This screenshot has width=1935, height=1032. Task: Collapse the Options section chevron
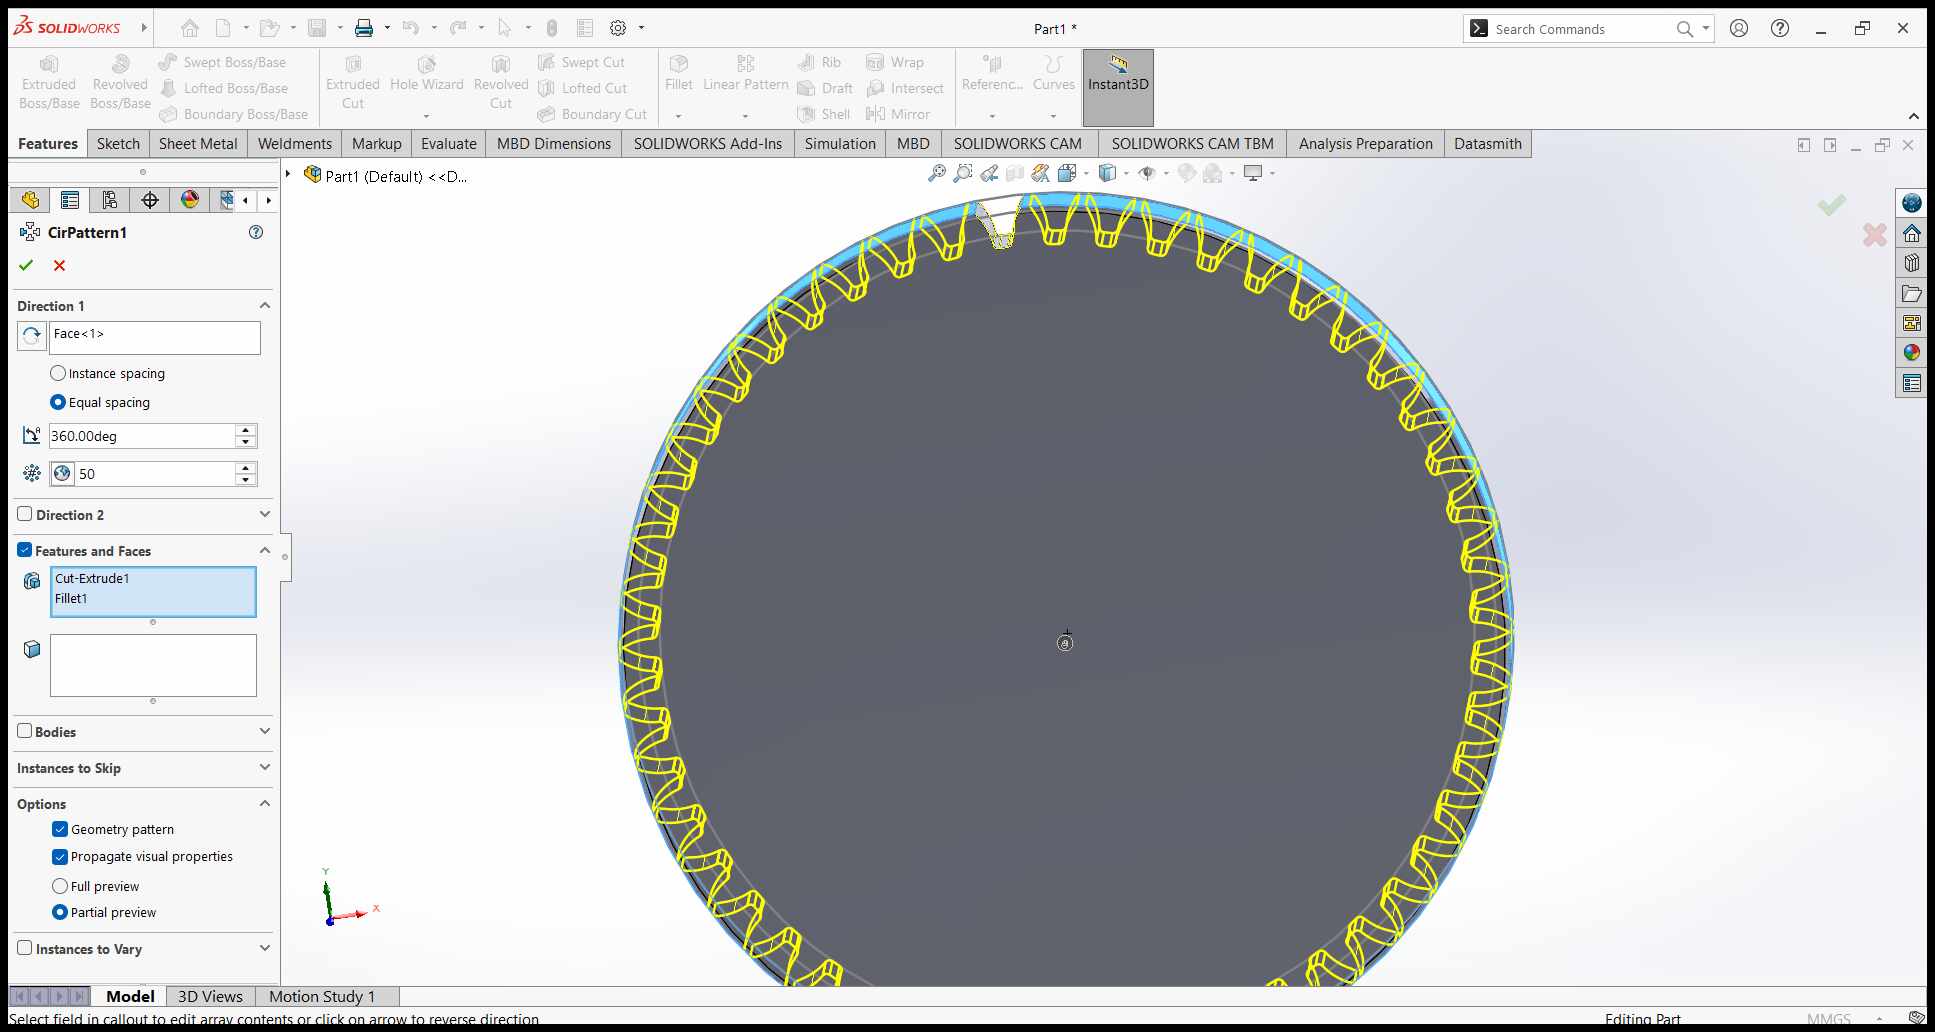click(x=265, y=803)
